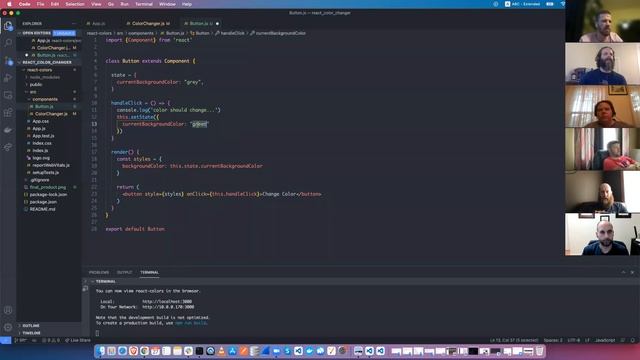Screen dimensions: 640x360
Task: Click UTF-8 encoding in status bar
Action: click(x=573, y=340)
